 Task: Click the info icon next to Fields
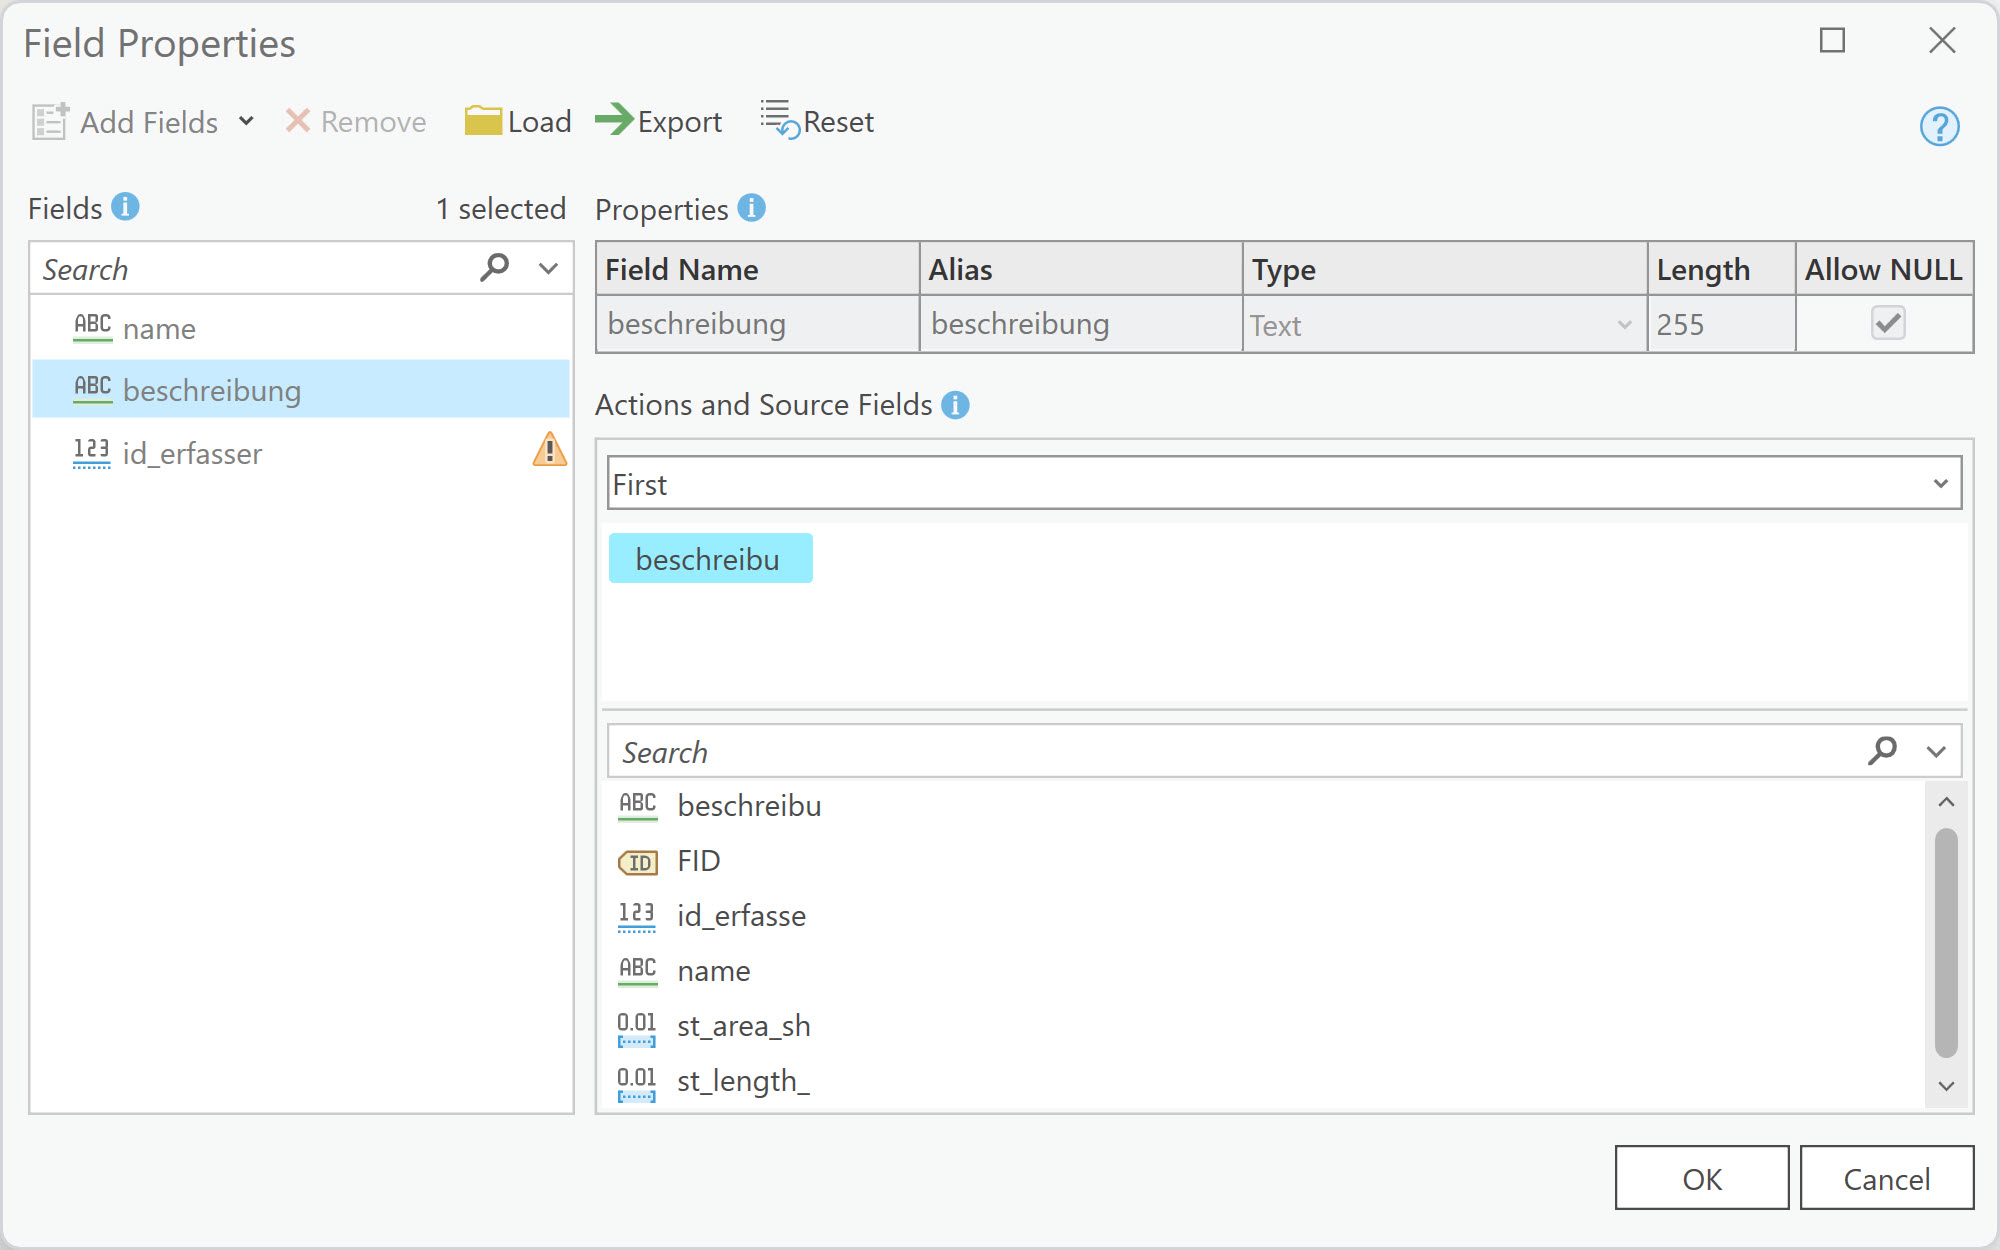pyautogui.click(x=125, y=207)
